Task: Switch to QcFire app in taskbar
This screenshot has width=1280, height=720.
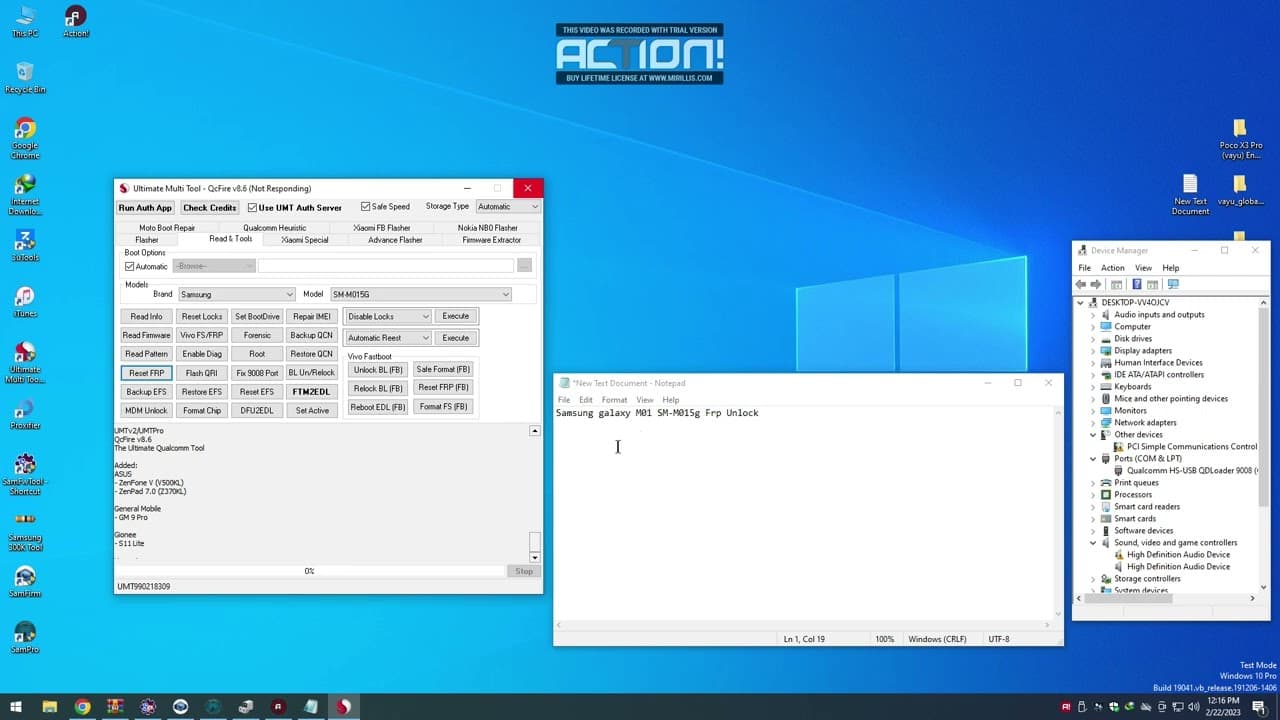Action: (x=344, y=707)
